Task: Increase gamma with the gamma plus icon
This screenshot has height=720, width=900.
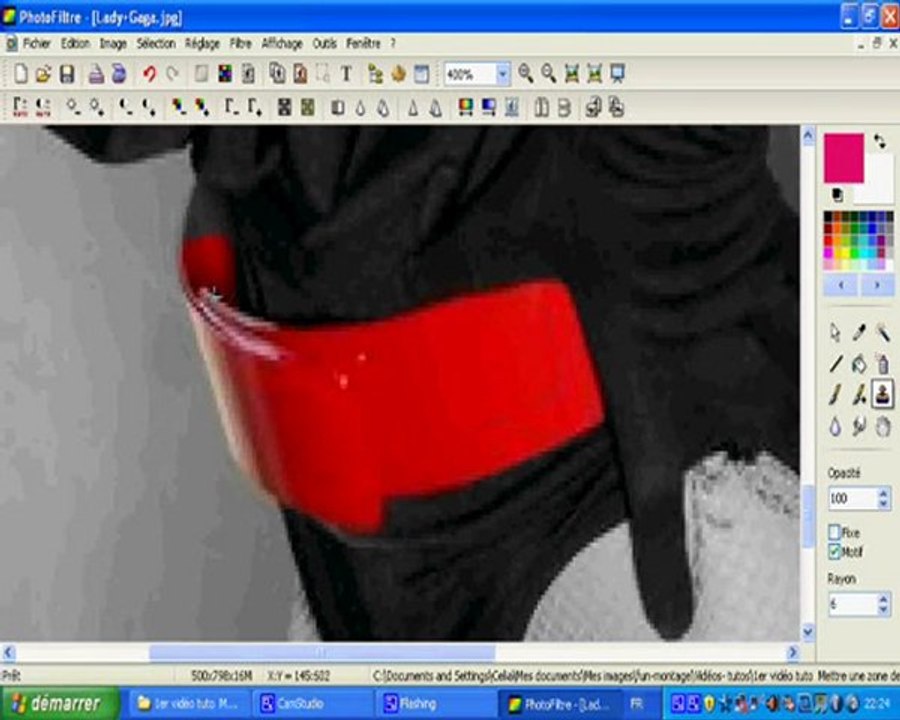Action: click(x=254, y=107)
